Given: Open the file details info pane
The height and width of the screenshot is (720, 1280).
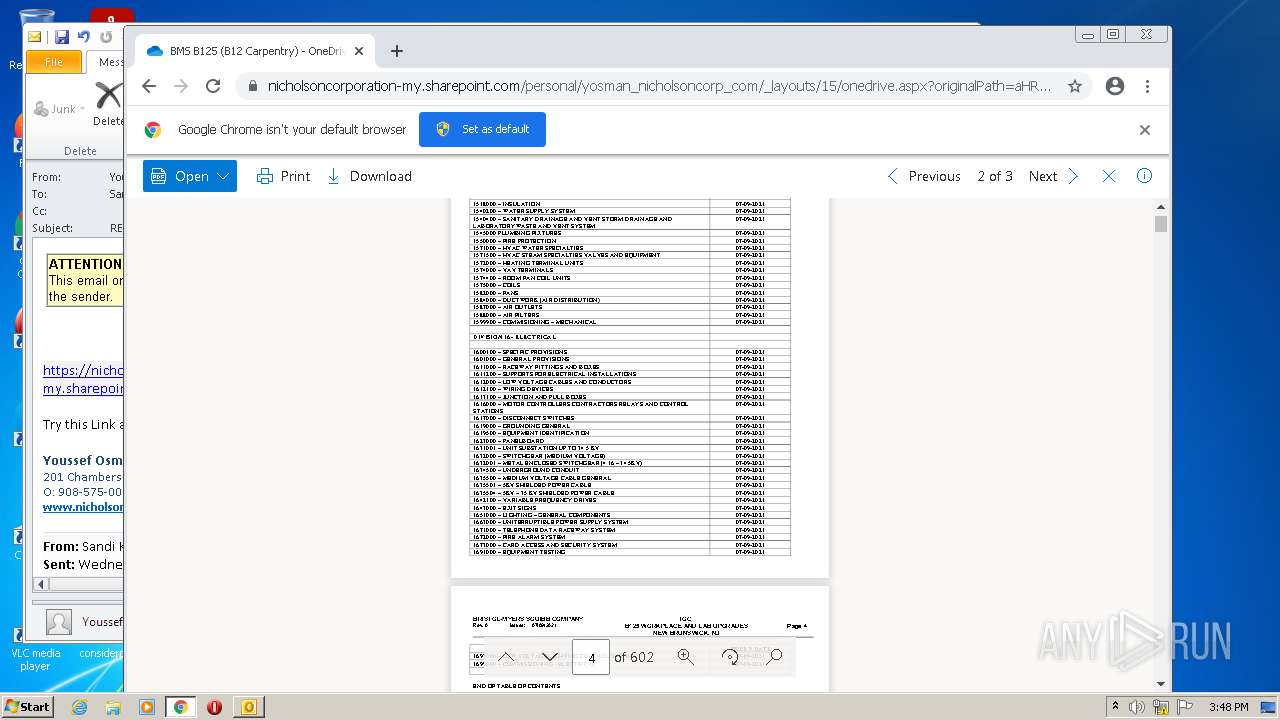Looking at the screenshot, I should click(x=1144, y=176).
